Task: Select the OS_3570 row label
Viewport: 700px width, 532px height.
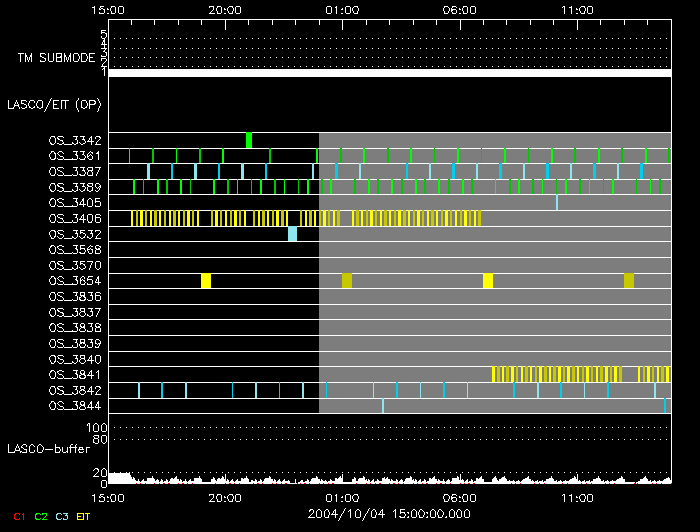Action: point(74,265)
